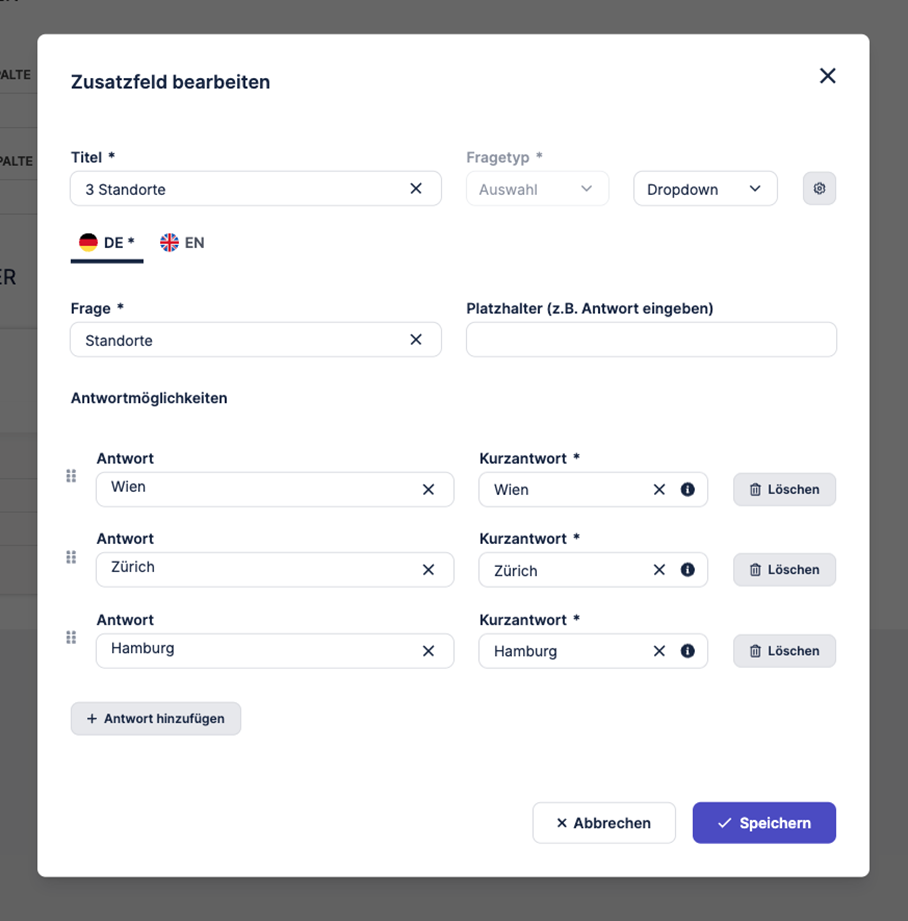
Task: Open the Dropdown display type selector
Action: [705, 188]
